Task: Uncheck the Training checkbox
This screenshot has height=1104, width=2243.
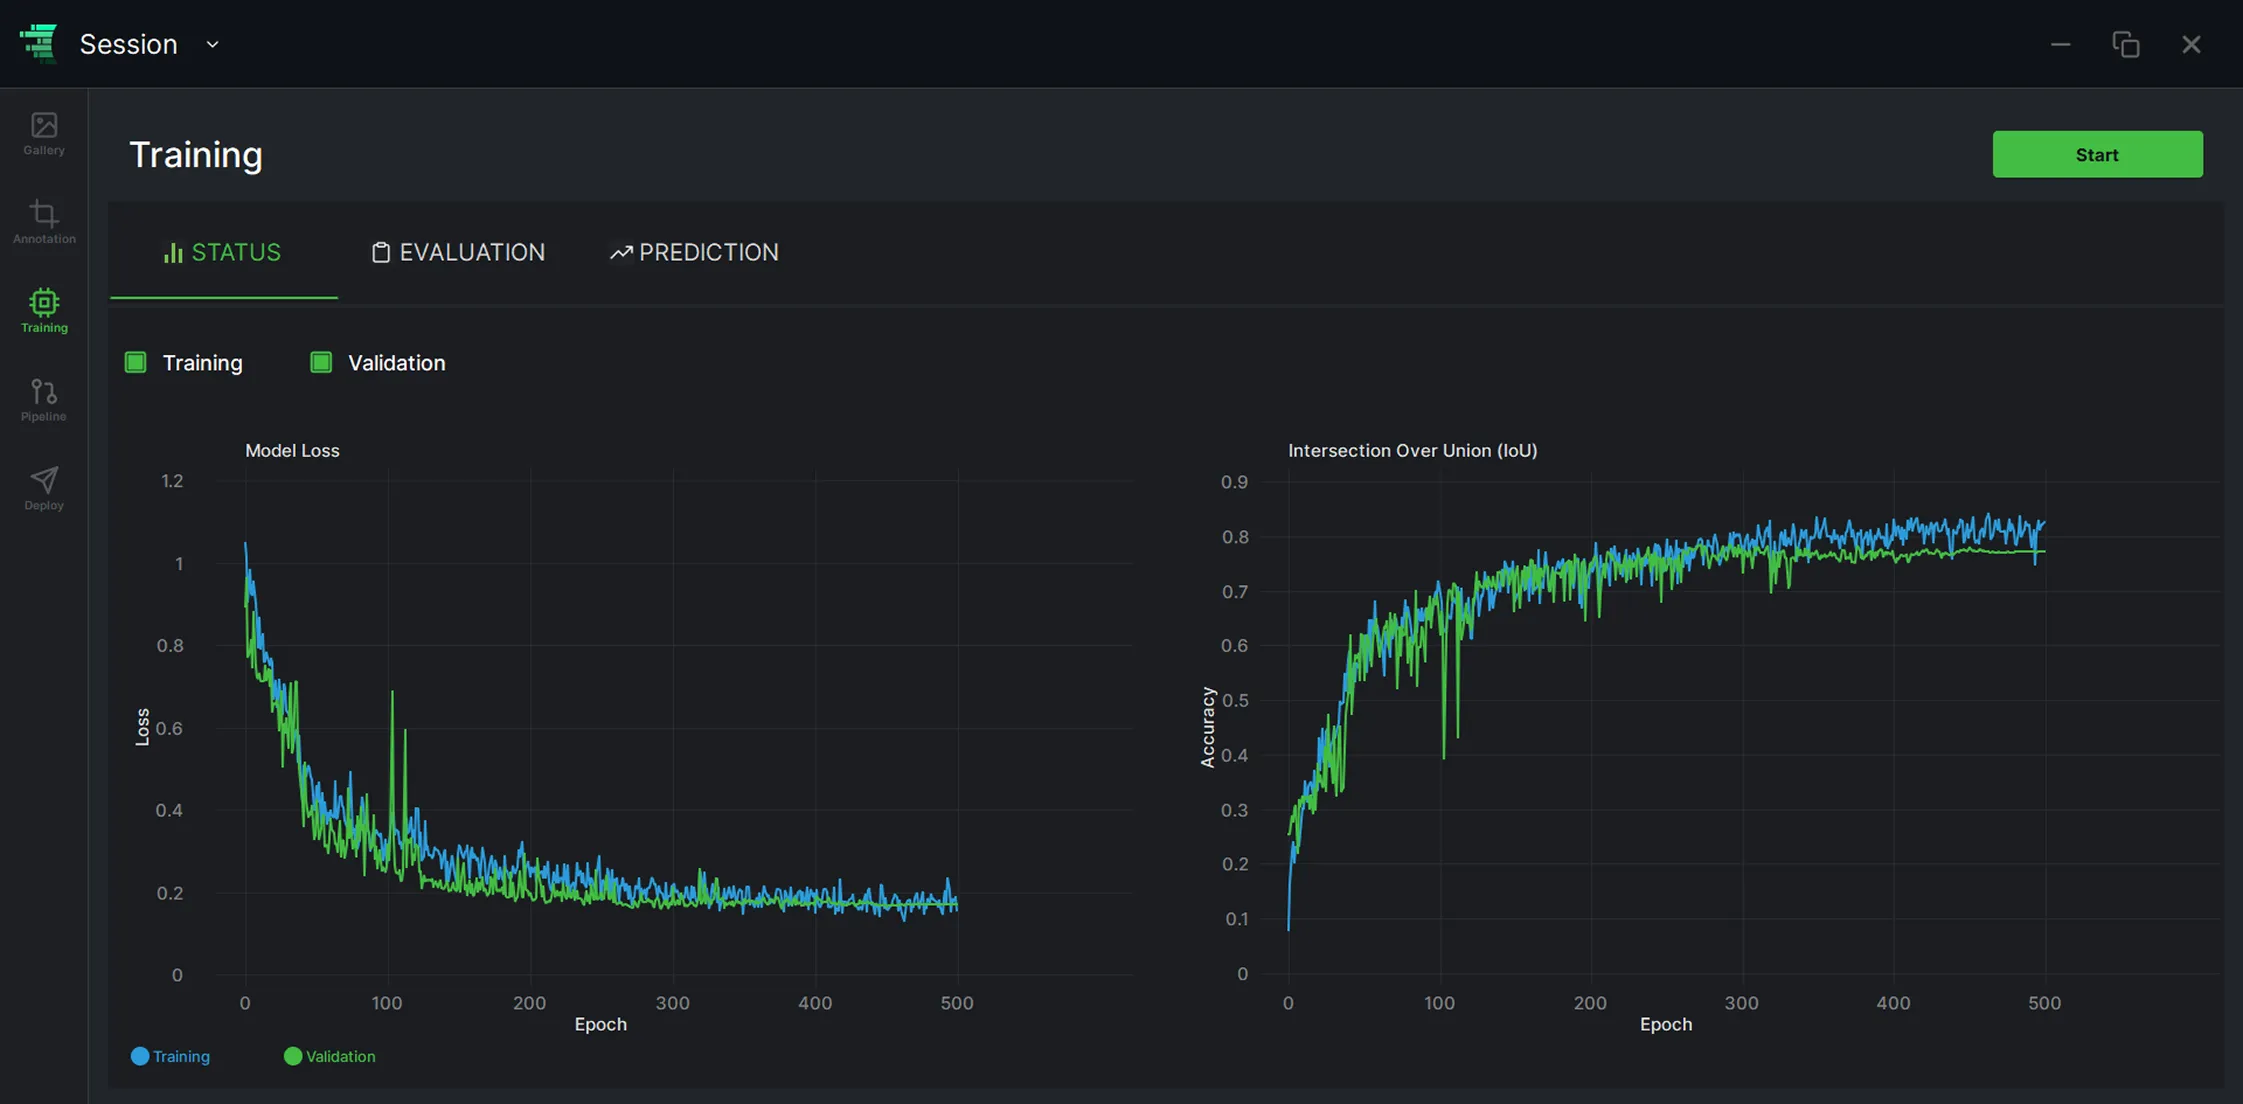Action: (136, 362)
